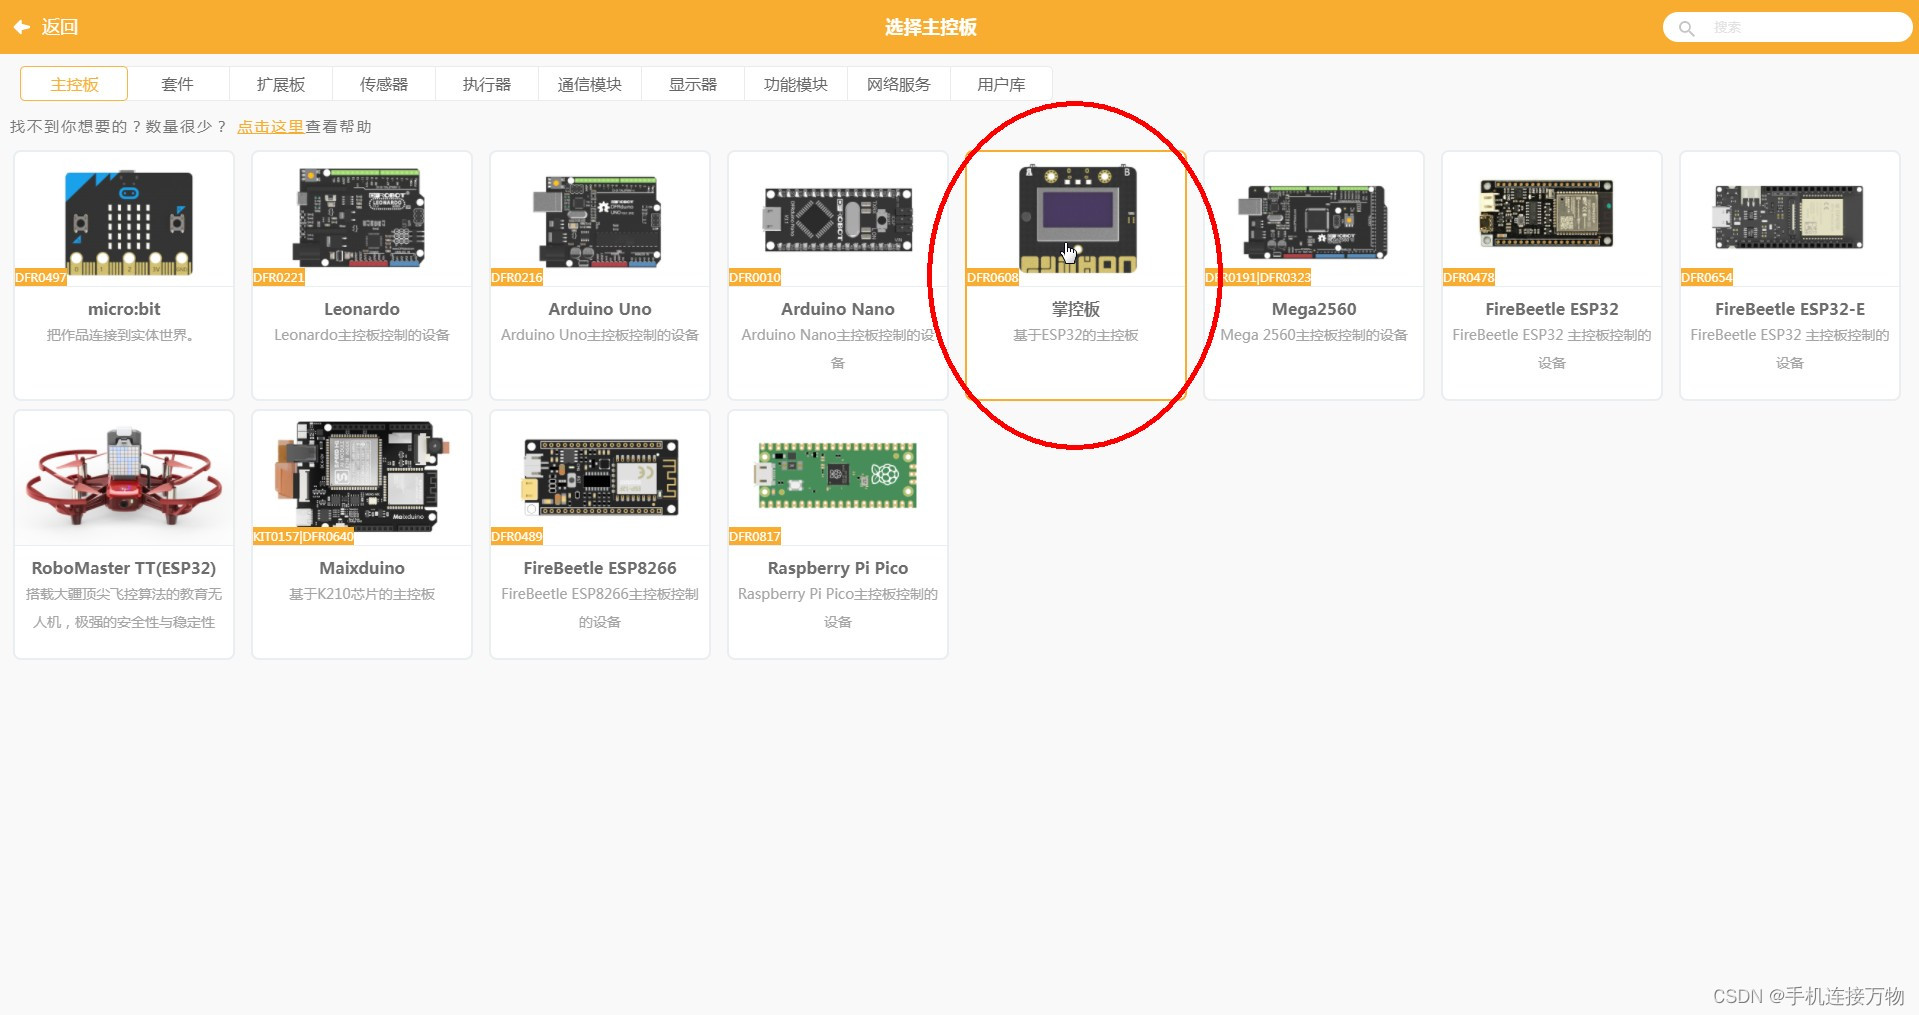Viewport: 1919px width, 1015px height.
Task: Click the Arduino Nano card title
Action: click(838, 309)
